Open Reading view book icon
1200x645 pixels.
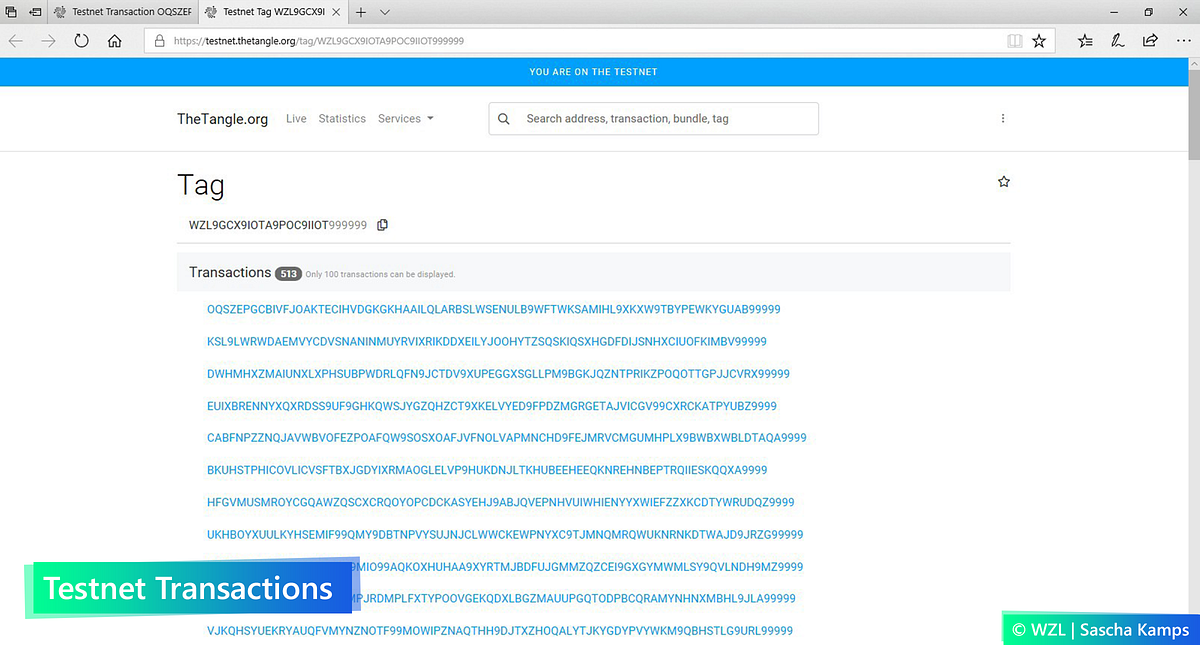click(1015, 41)
